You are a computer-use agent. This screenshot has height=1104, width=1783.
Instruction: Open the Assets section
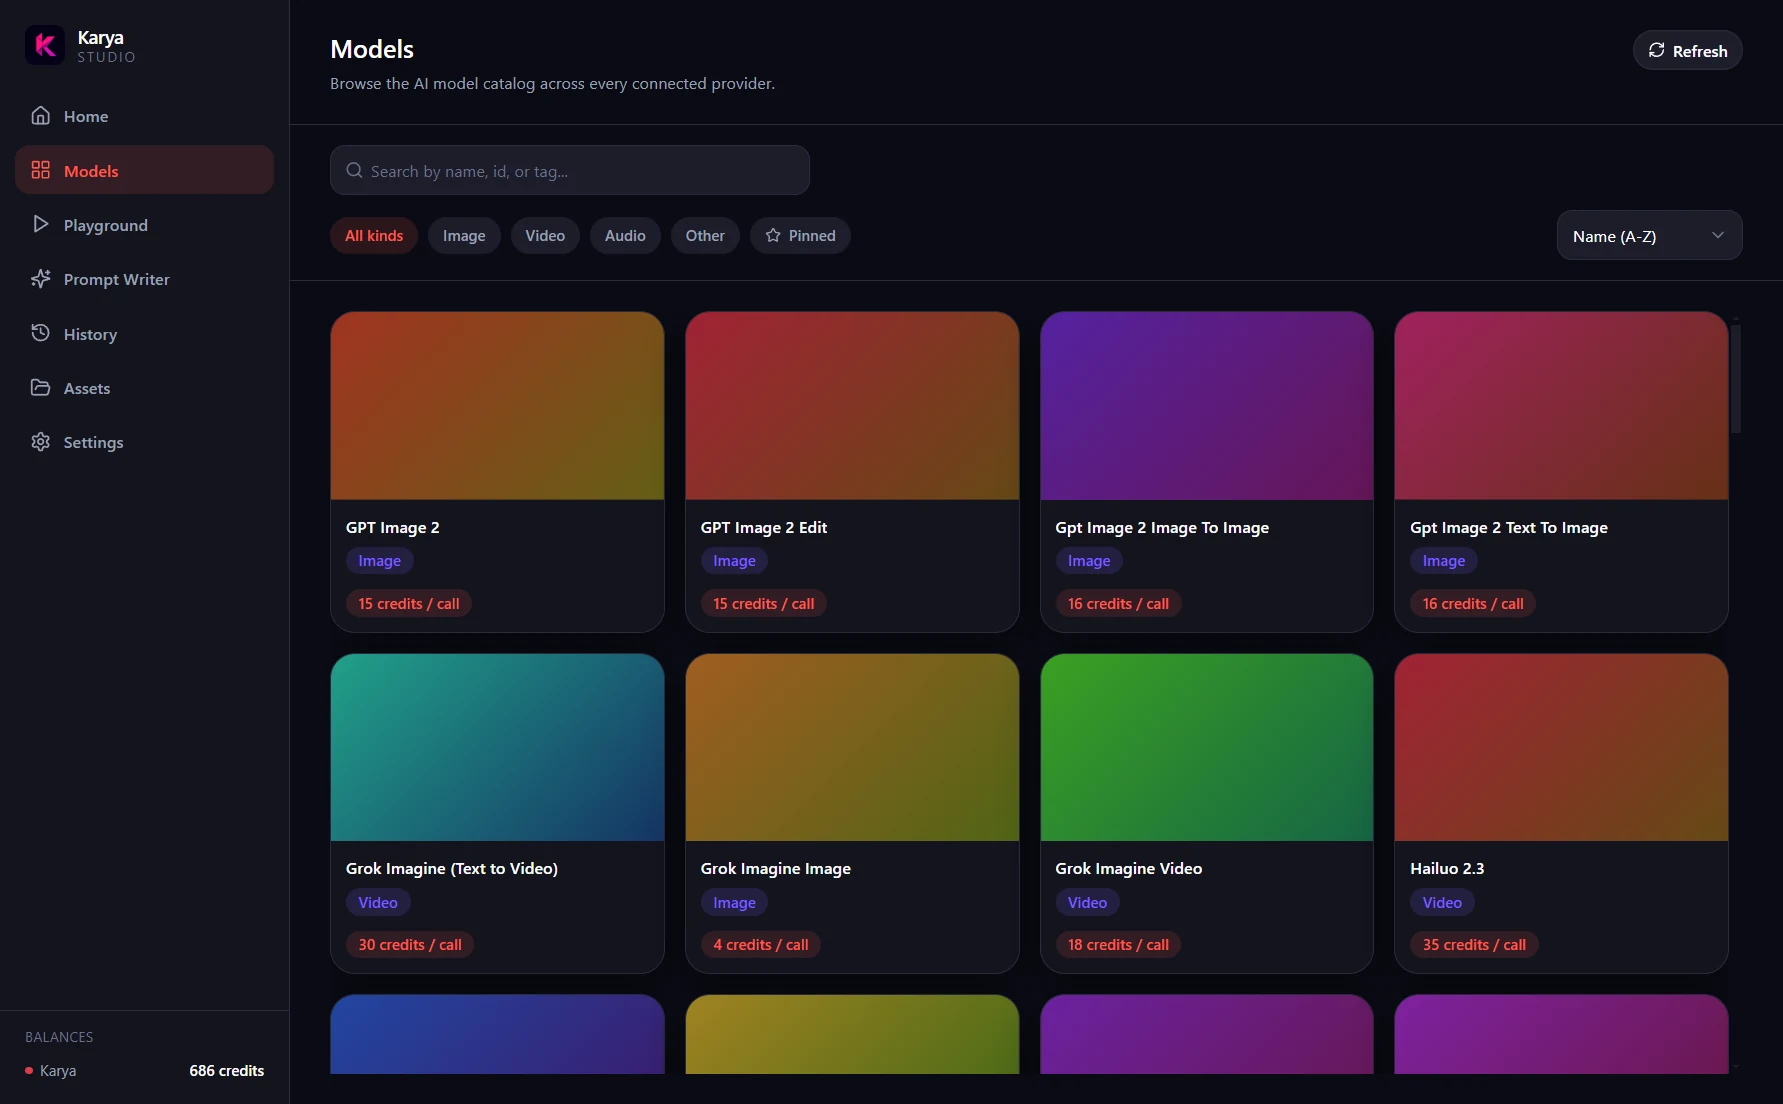tap(144, 387)
